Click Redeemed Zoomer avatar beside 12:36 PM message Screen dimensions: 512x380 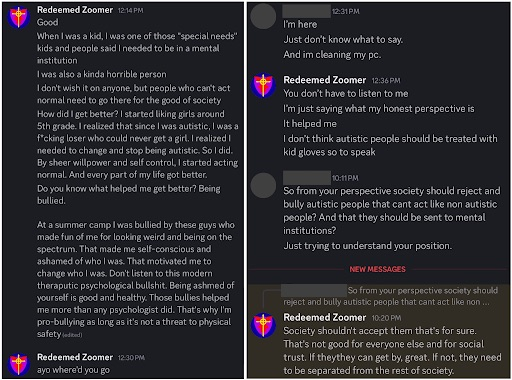pyautogui.click(x=263, y=85)
